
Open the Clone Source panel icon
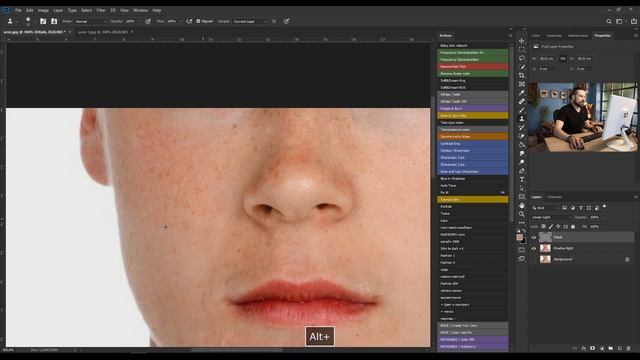[54, 21]
